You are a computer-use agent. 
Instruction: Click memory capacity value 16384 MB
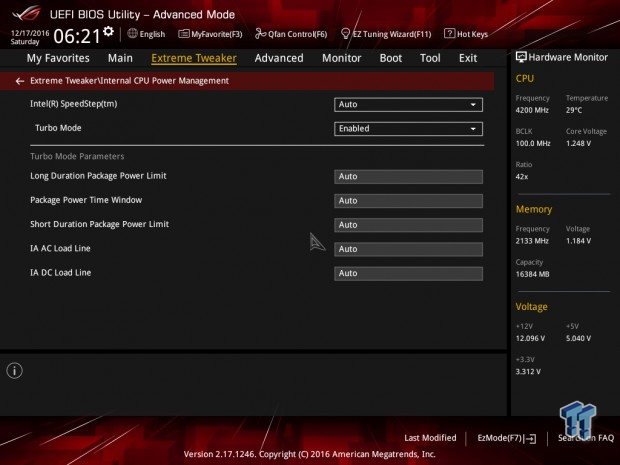(x=532, y=274)
